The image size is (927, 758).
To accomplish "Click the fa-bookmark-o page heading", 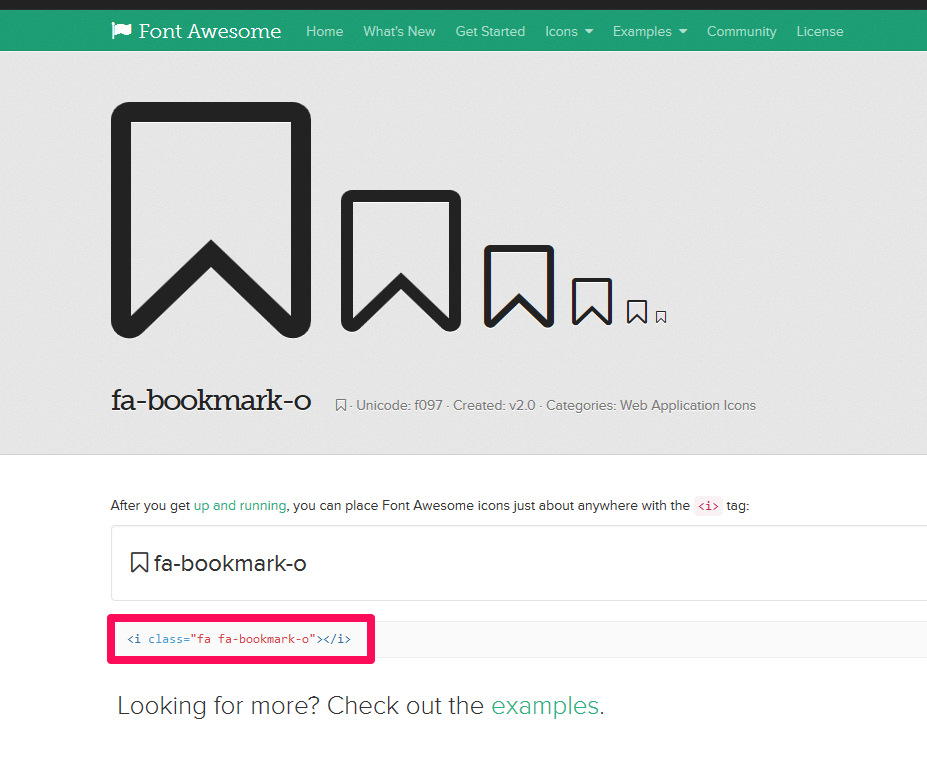I will [x=211, y=400].
